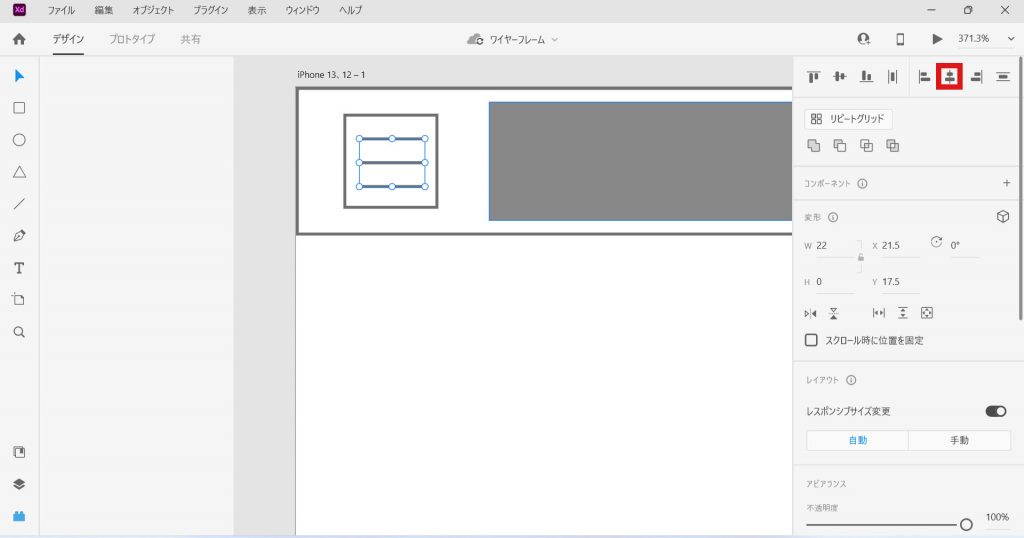Select the Zoom magnifier tool
This screenshot has height=538, width=1024.
tap(20, 332)
